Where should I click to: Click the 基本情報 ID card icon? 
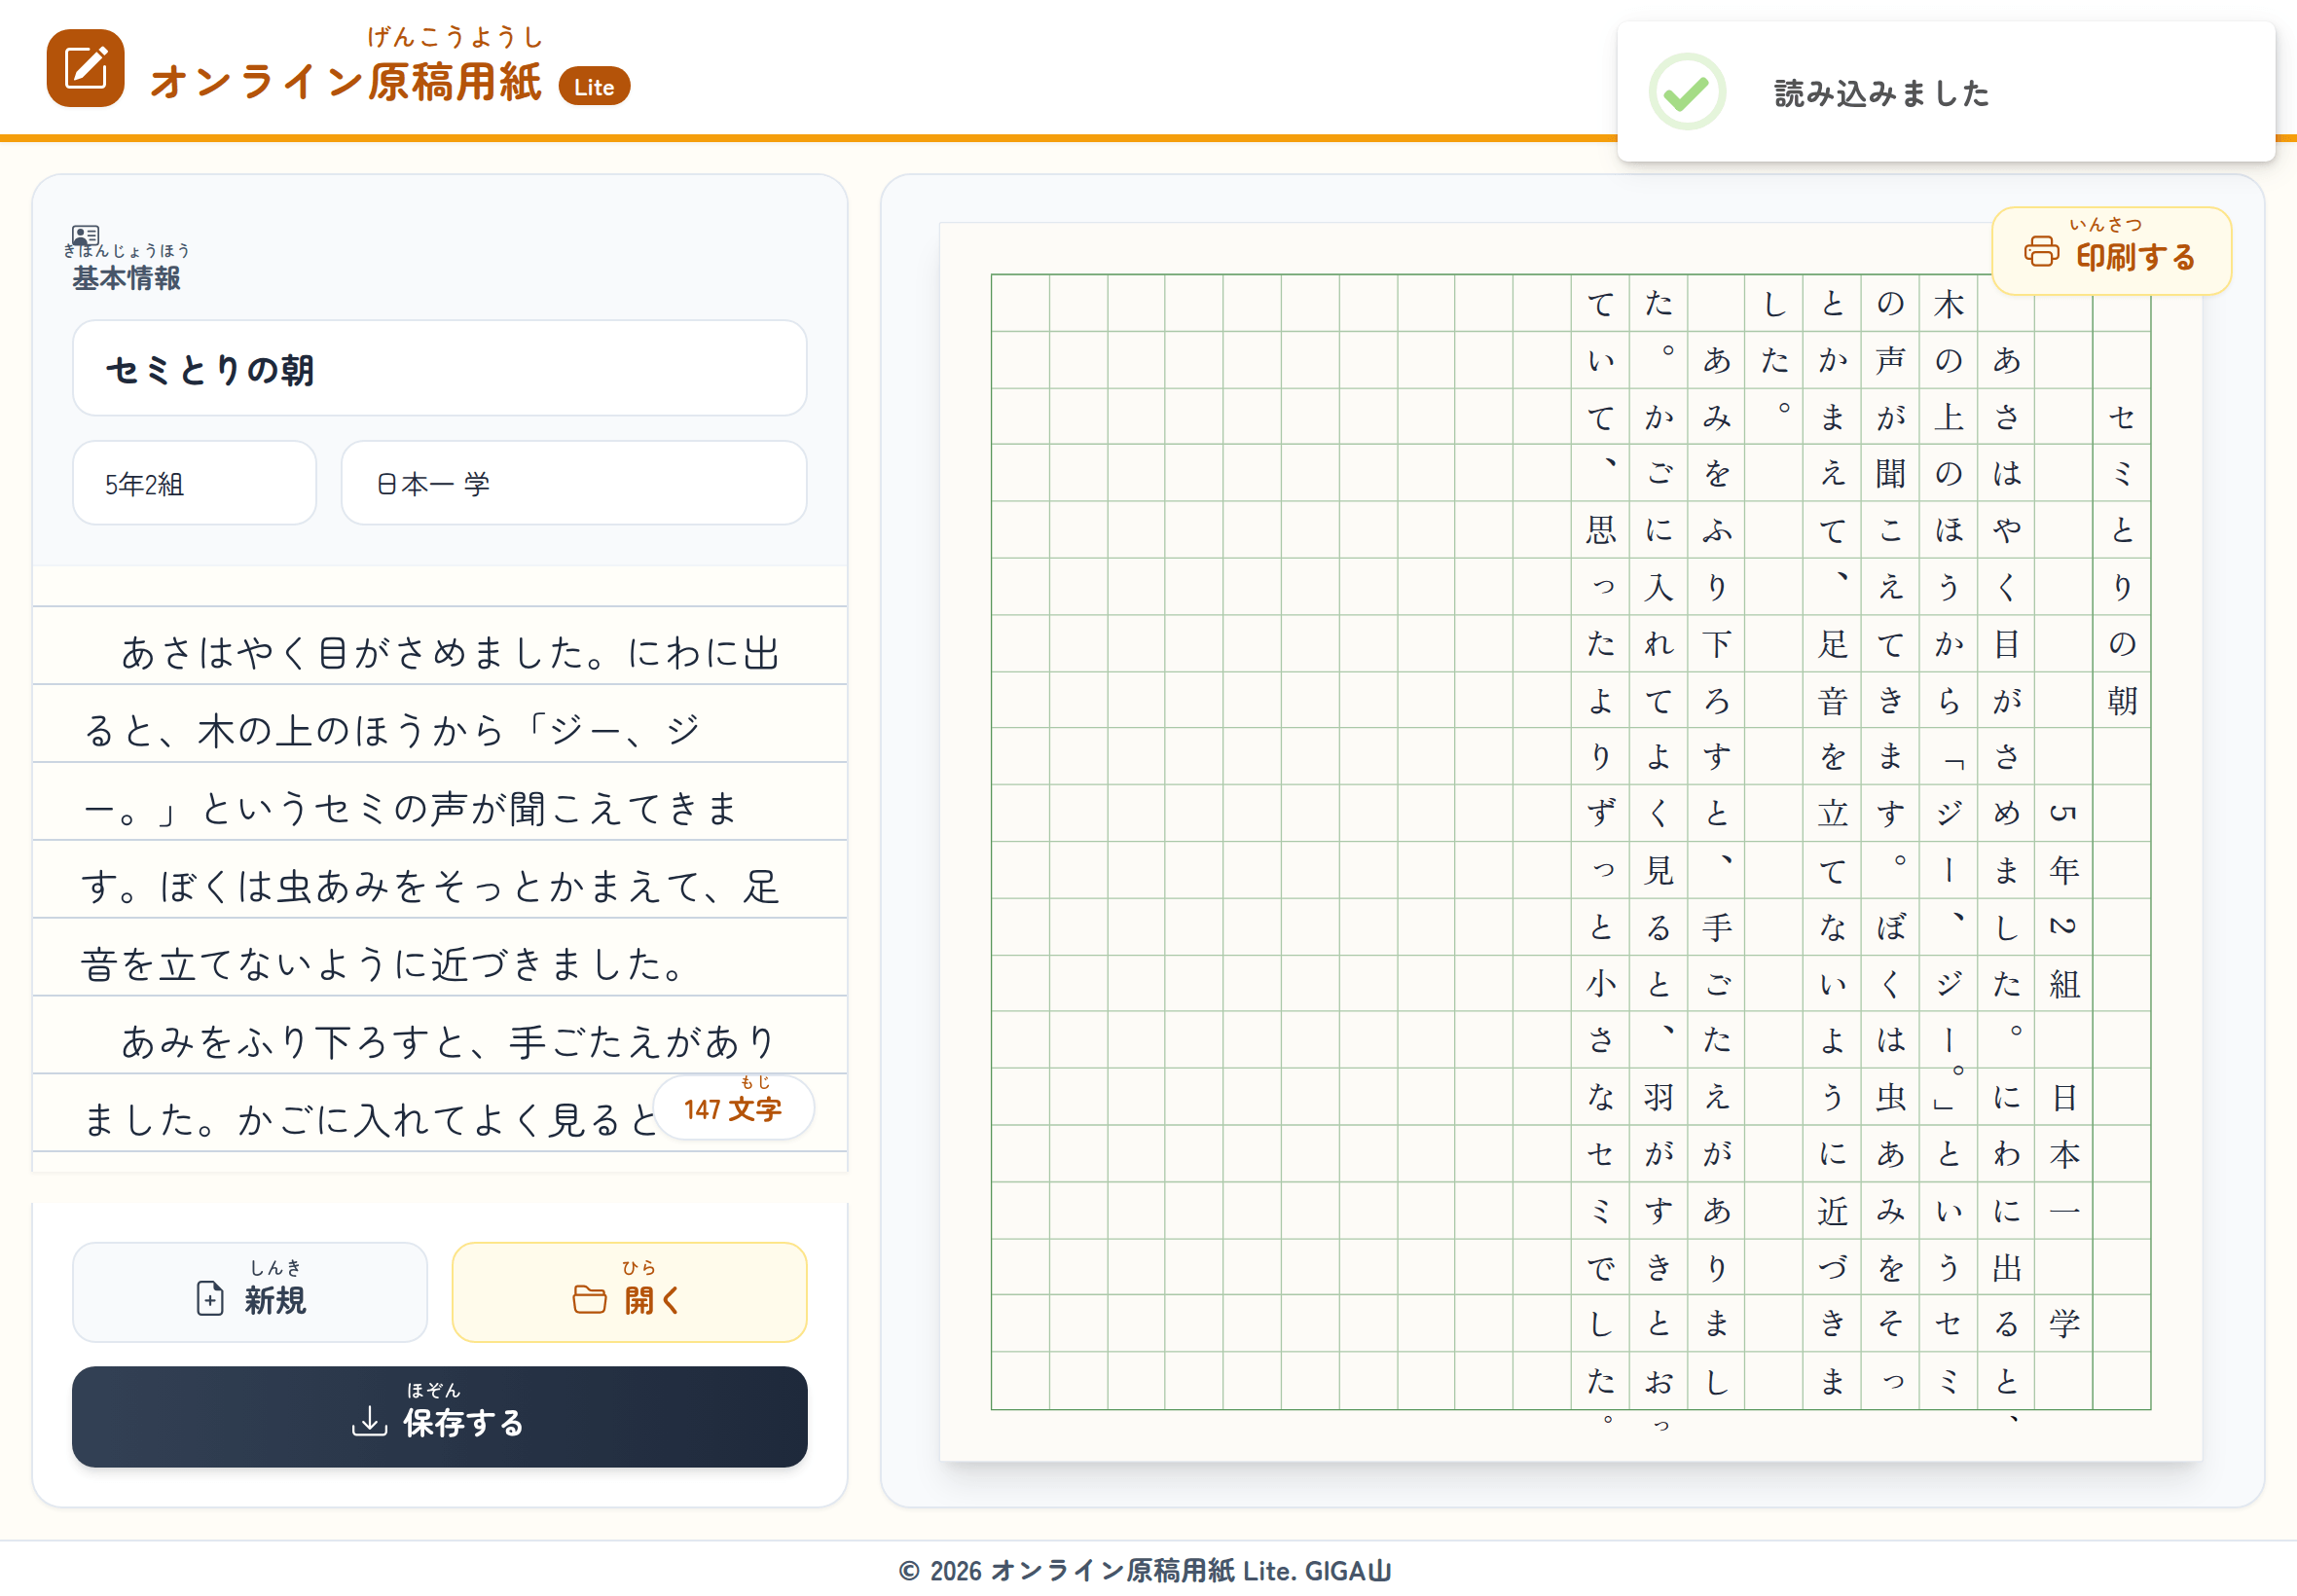pos(86,236)
